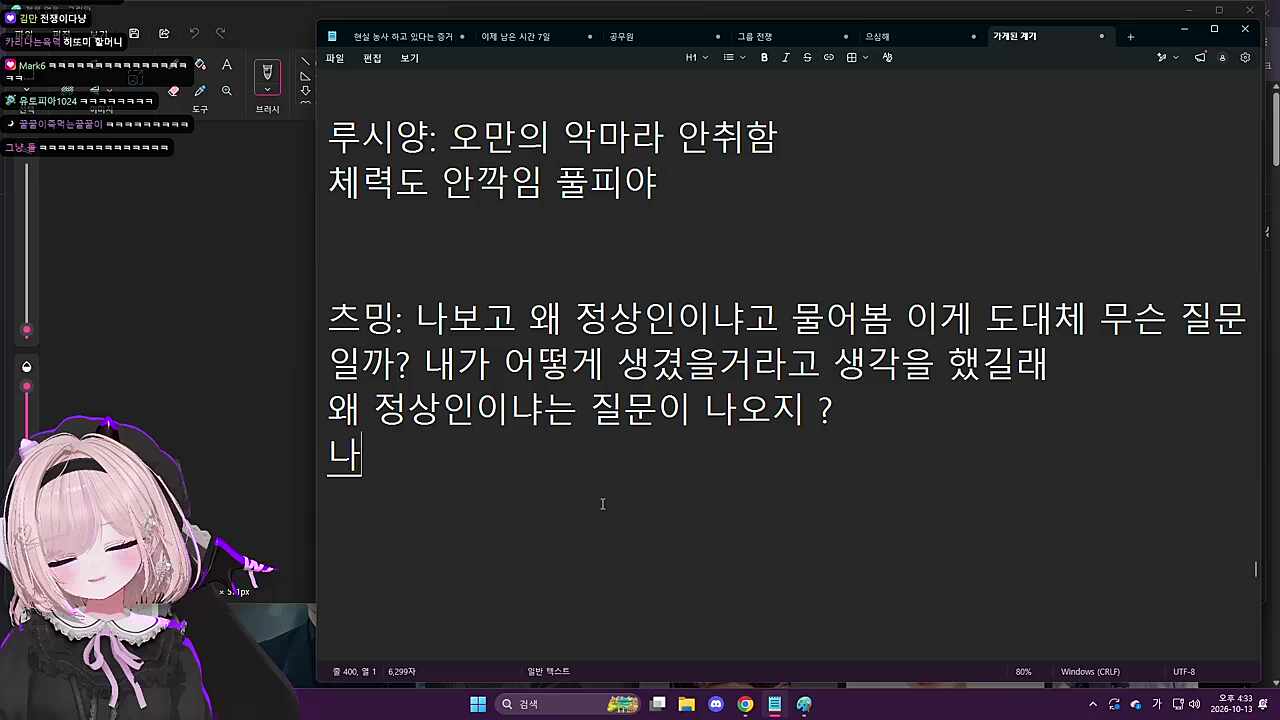Toggle the Korean IME indicator 가
Screen dimensions: 1280x720
point(1157,704)
